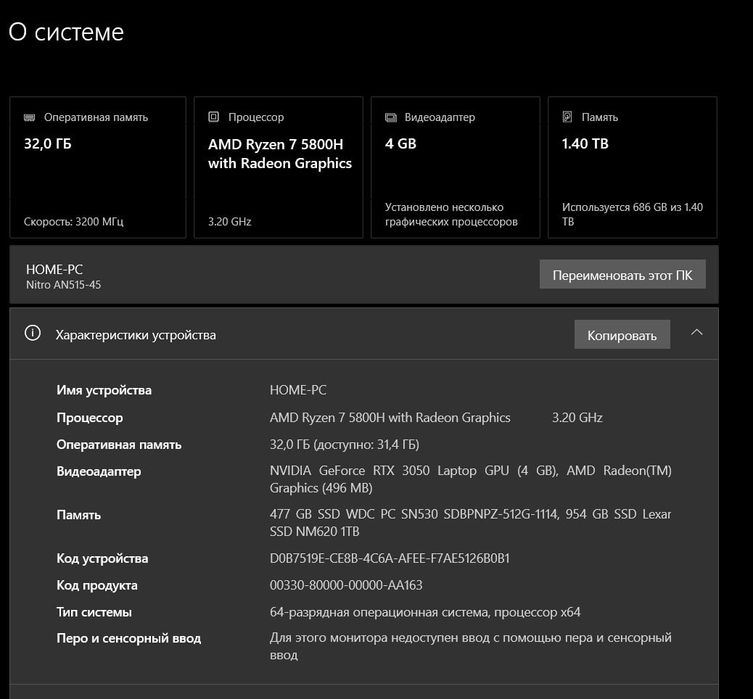This screenshot has width=753, height=699.
Task: Click the Перо и сенсорный ввод label
Action: pyautogui.click(x=129, y=638)
